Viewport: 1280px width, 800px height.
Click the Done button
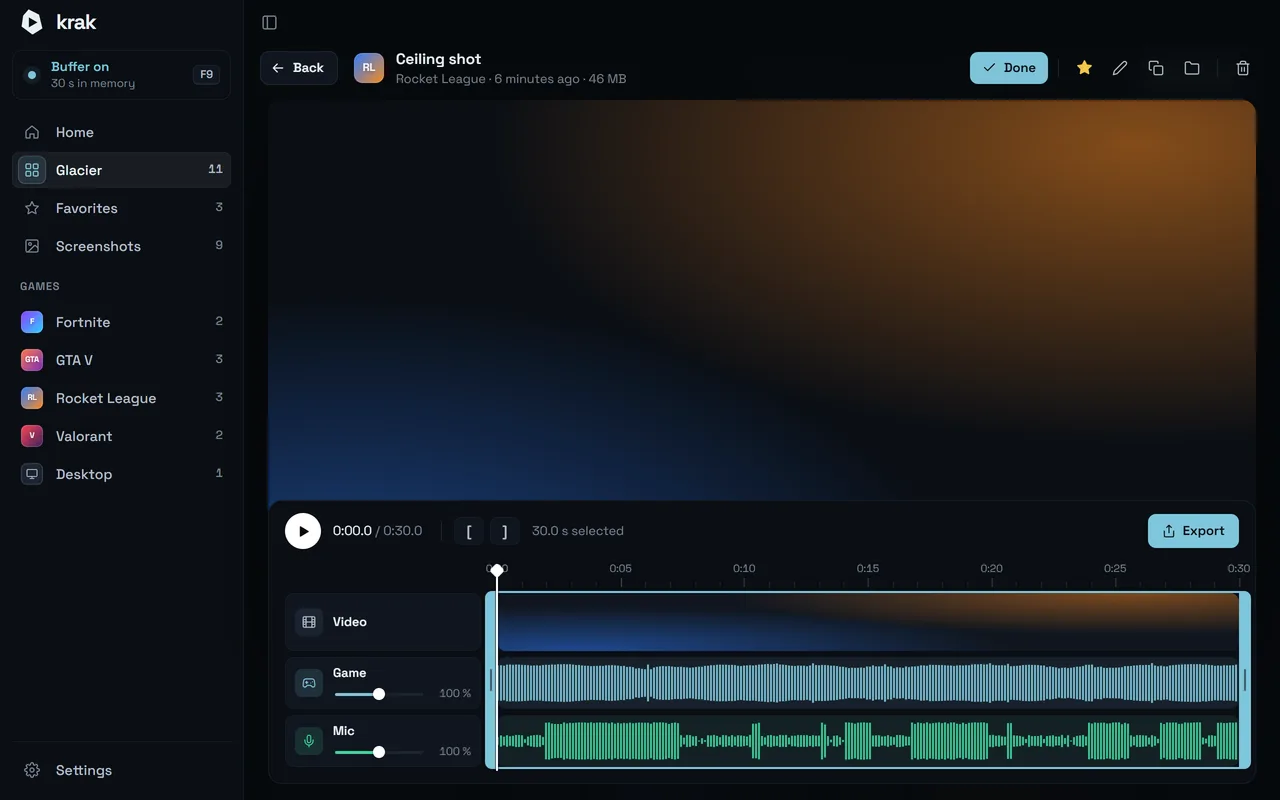coord(1009,68)
